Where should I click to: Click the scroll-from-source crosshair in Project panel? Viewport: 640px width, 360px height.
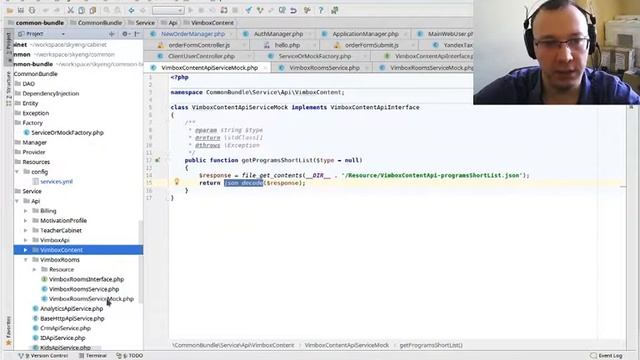coord(111,34)
